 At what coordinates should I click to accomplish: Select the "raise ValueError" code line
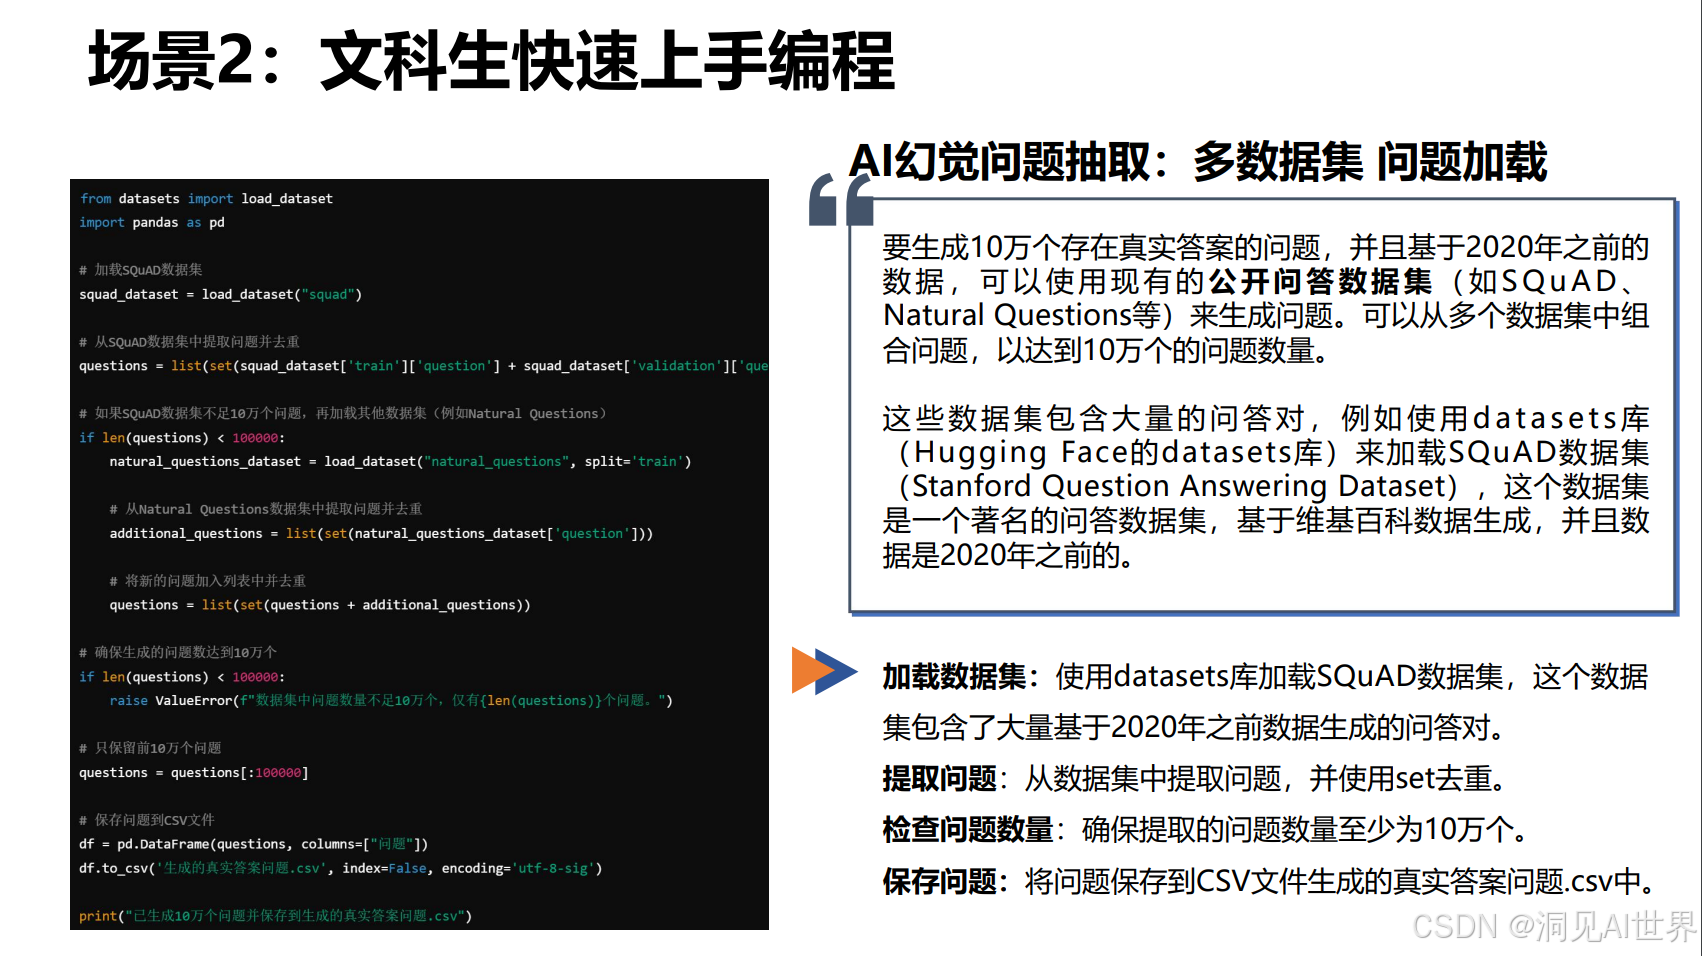coord(391,700)
